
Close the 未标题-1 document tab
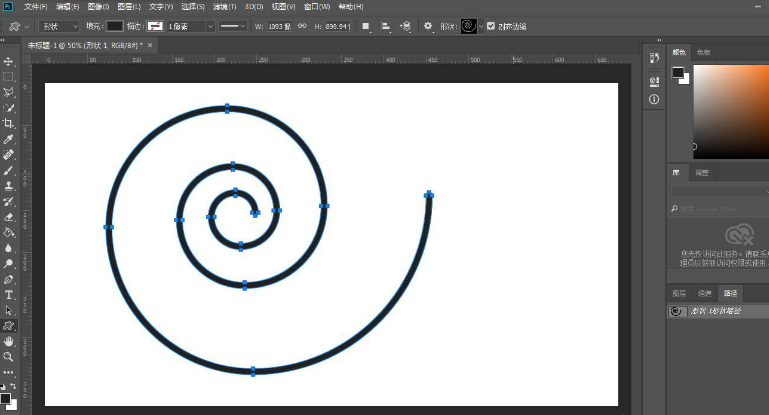click(150, 45)
